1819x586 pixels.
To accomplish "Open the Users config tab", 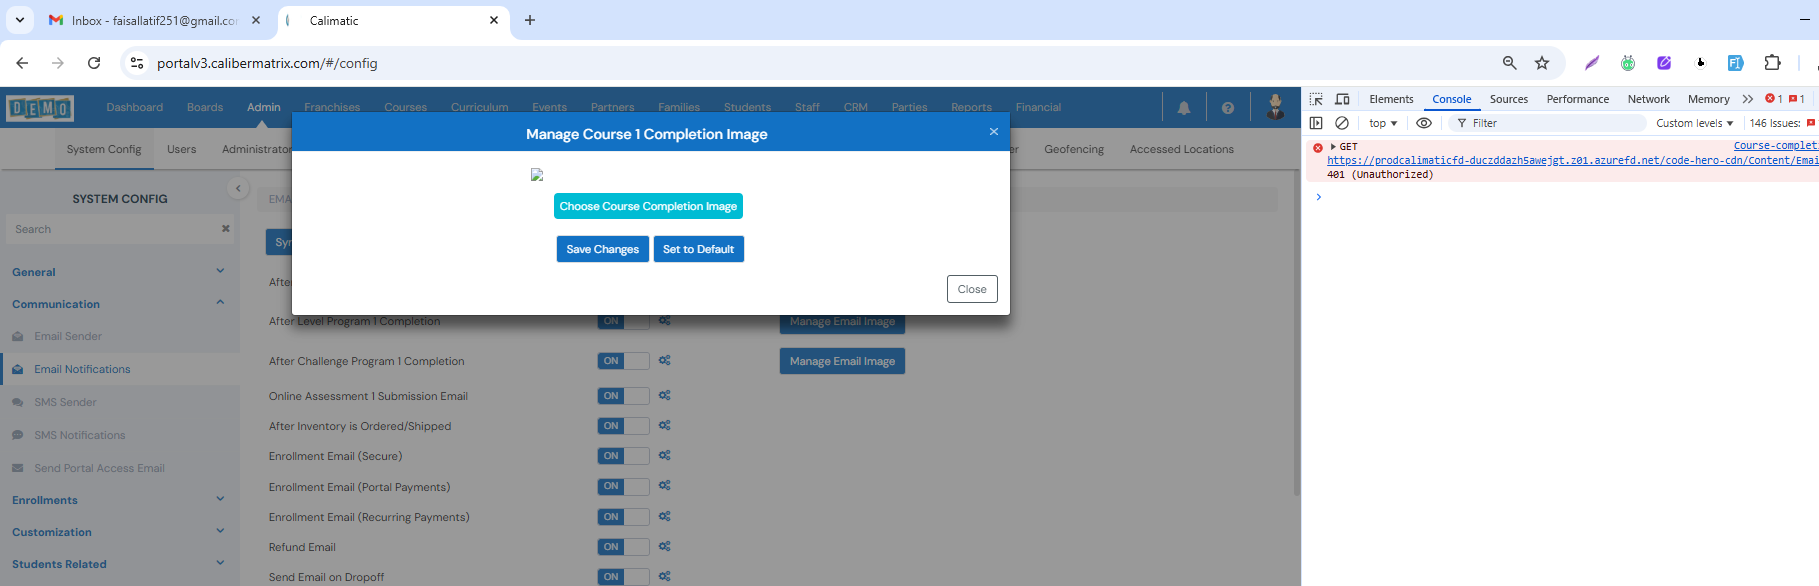I will point(181,149).
